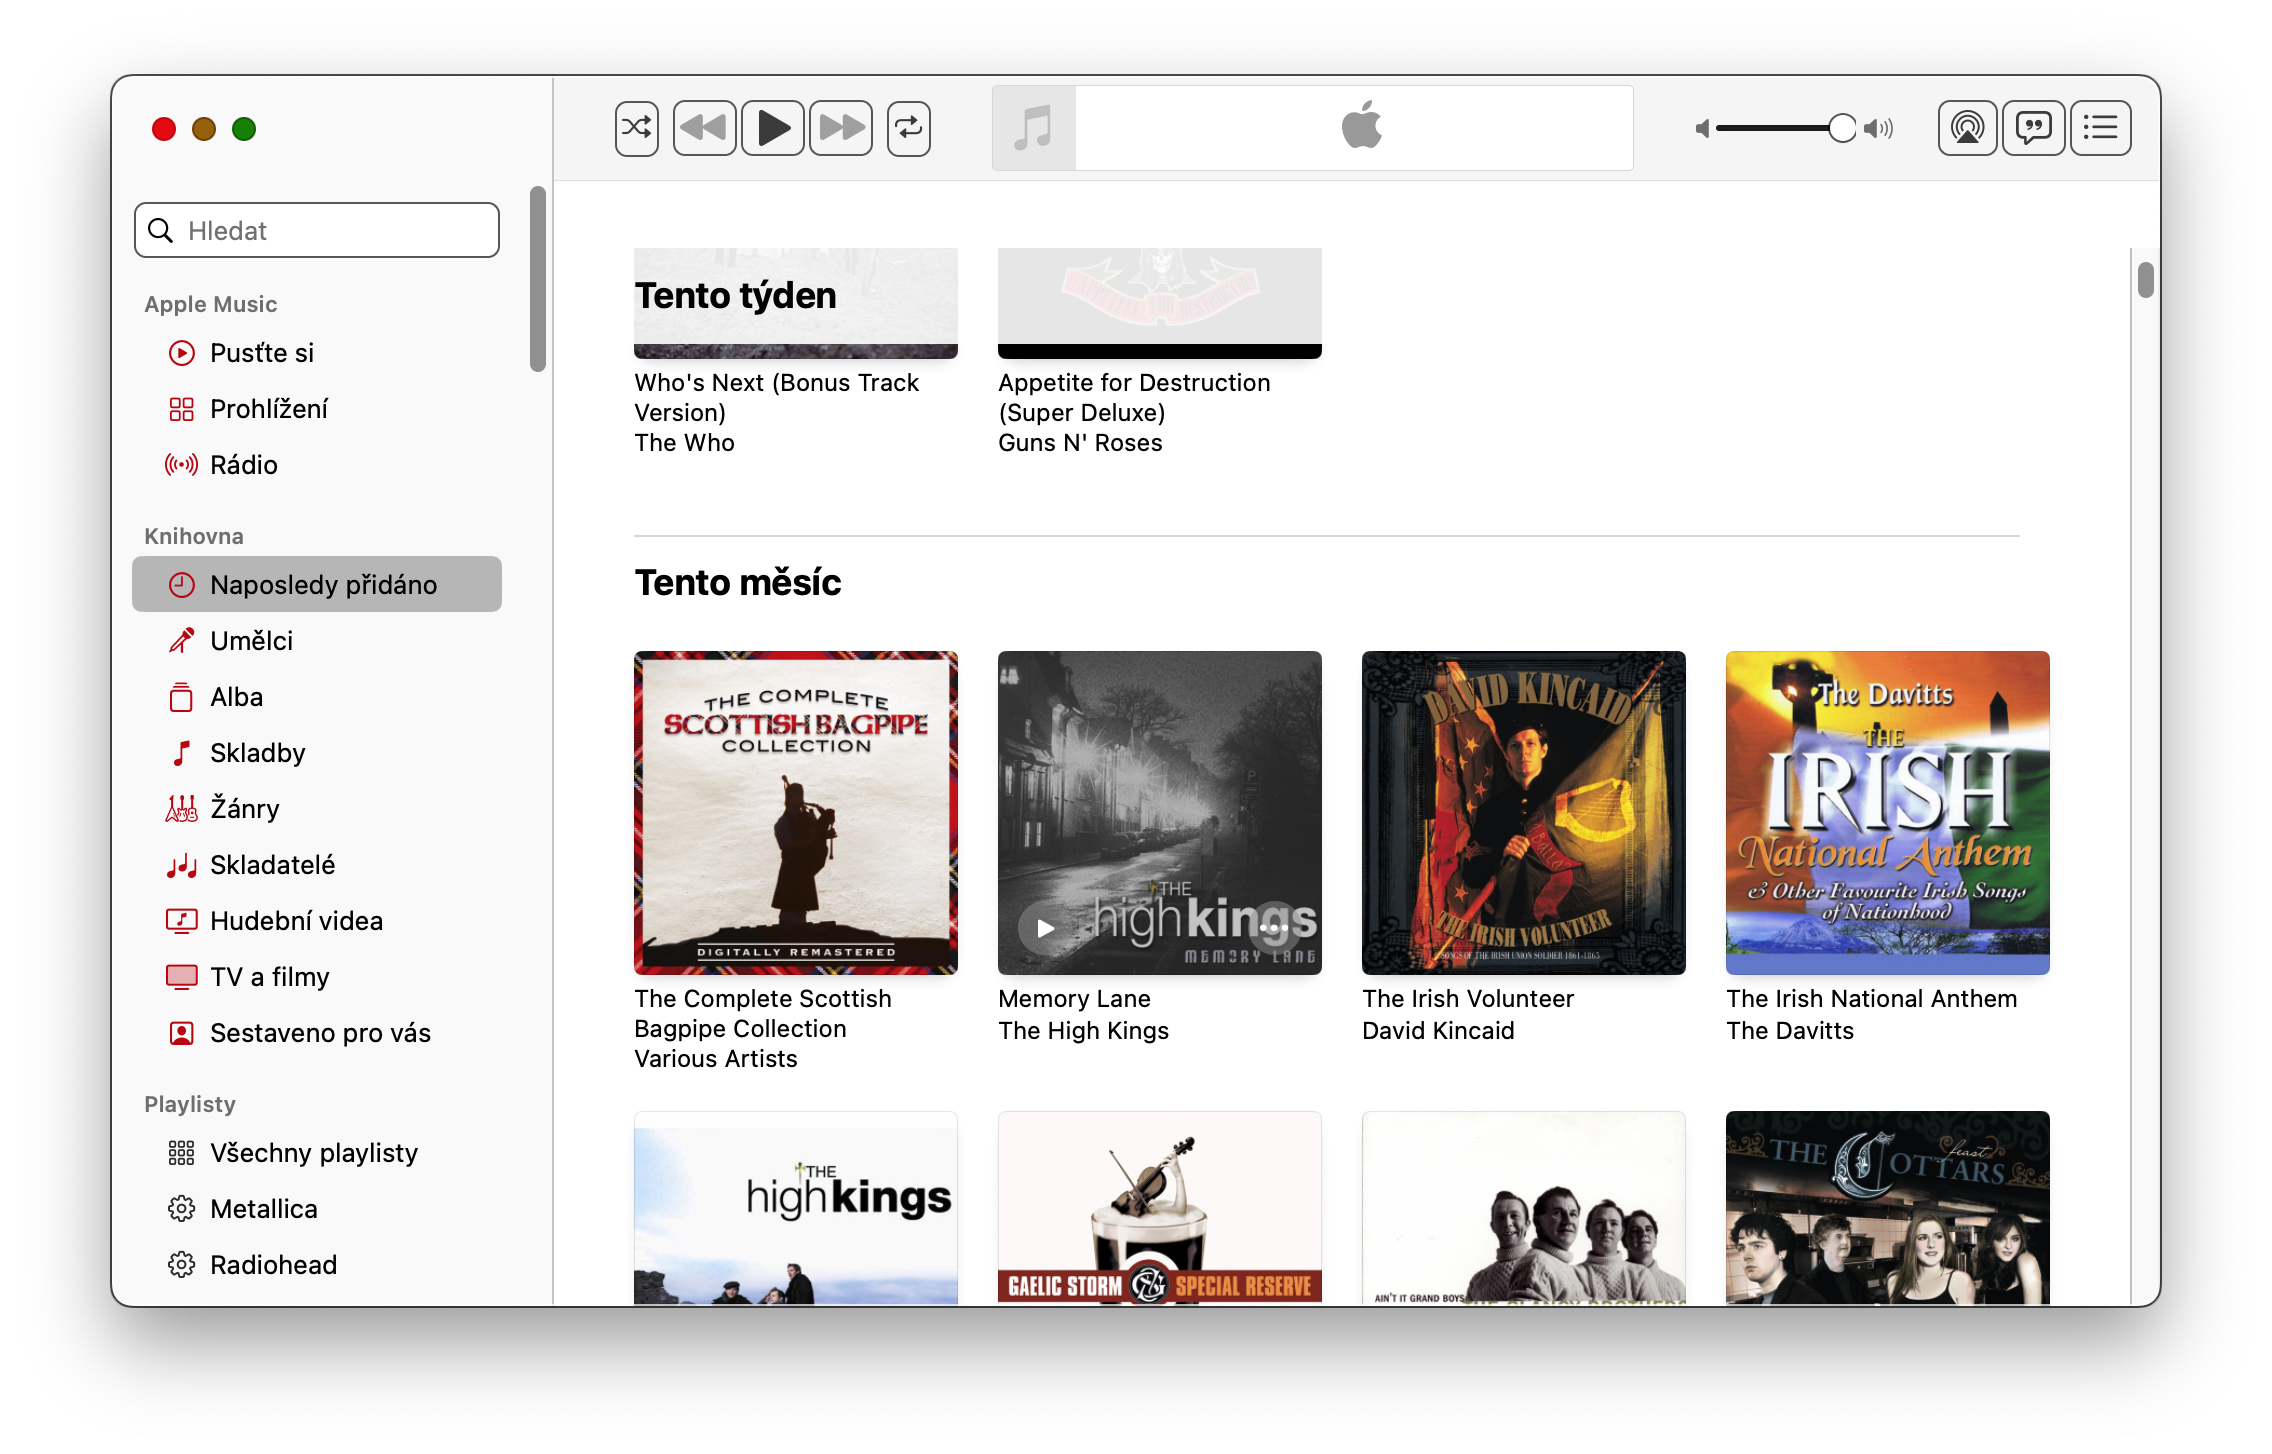Click the Metallica smart playlist gear icon
Screen dimensions: 2272x1454
(182, 1208)
